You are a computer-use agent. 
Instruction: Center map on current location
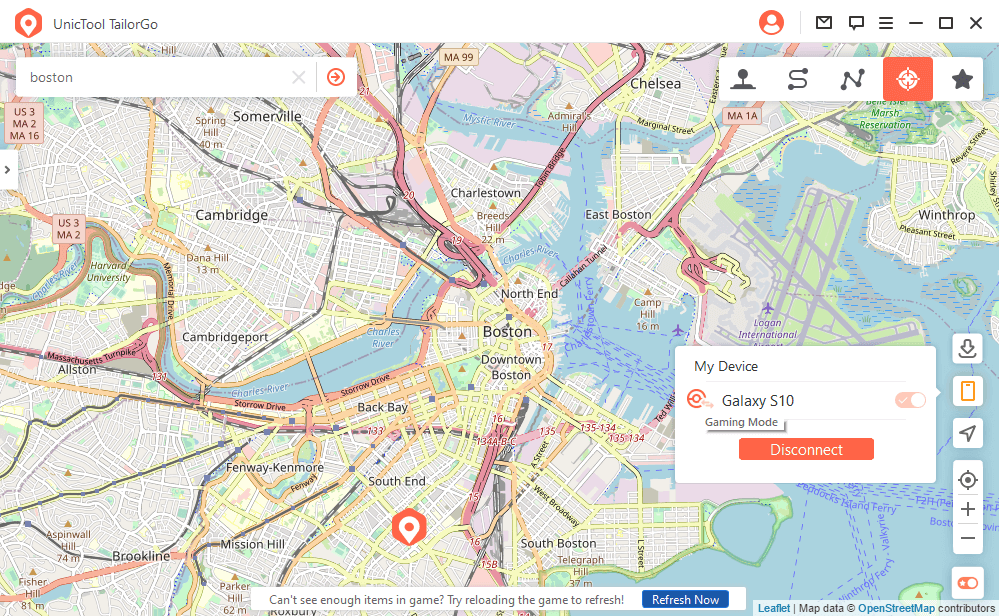point(967,480)
